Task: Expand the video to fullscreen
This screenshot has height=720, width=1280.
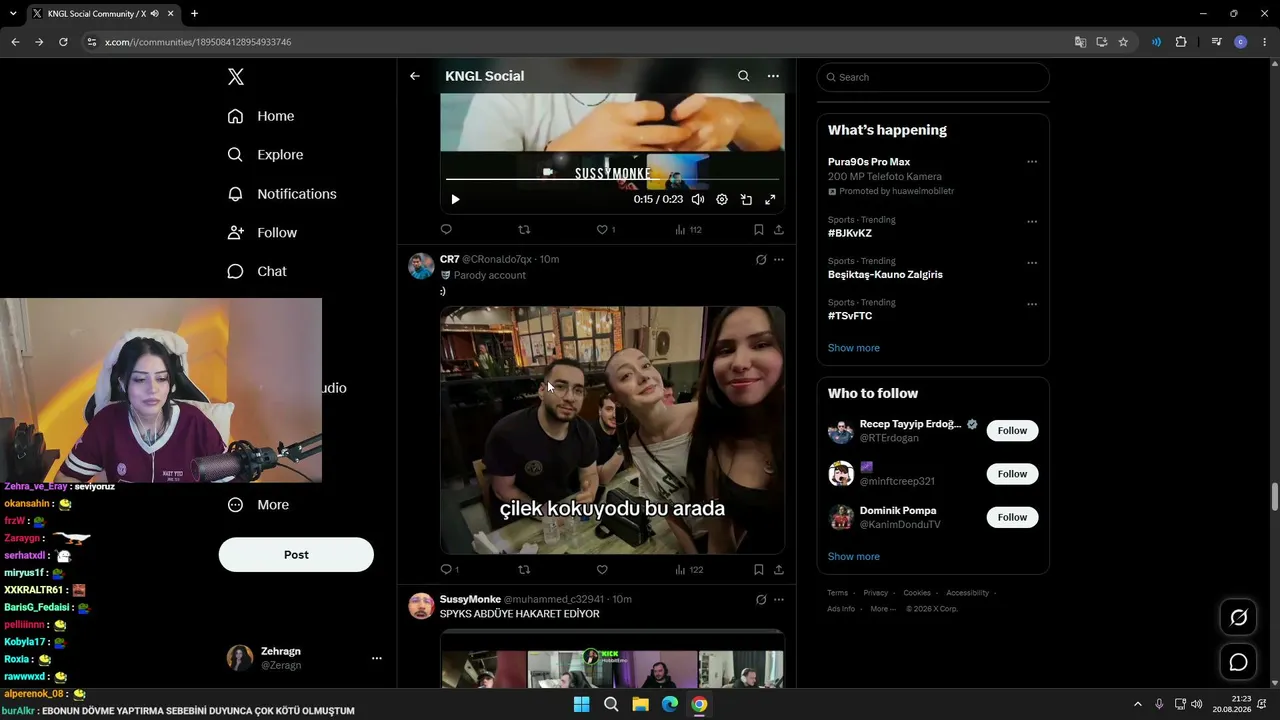Action: (x=770, y=200)
